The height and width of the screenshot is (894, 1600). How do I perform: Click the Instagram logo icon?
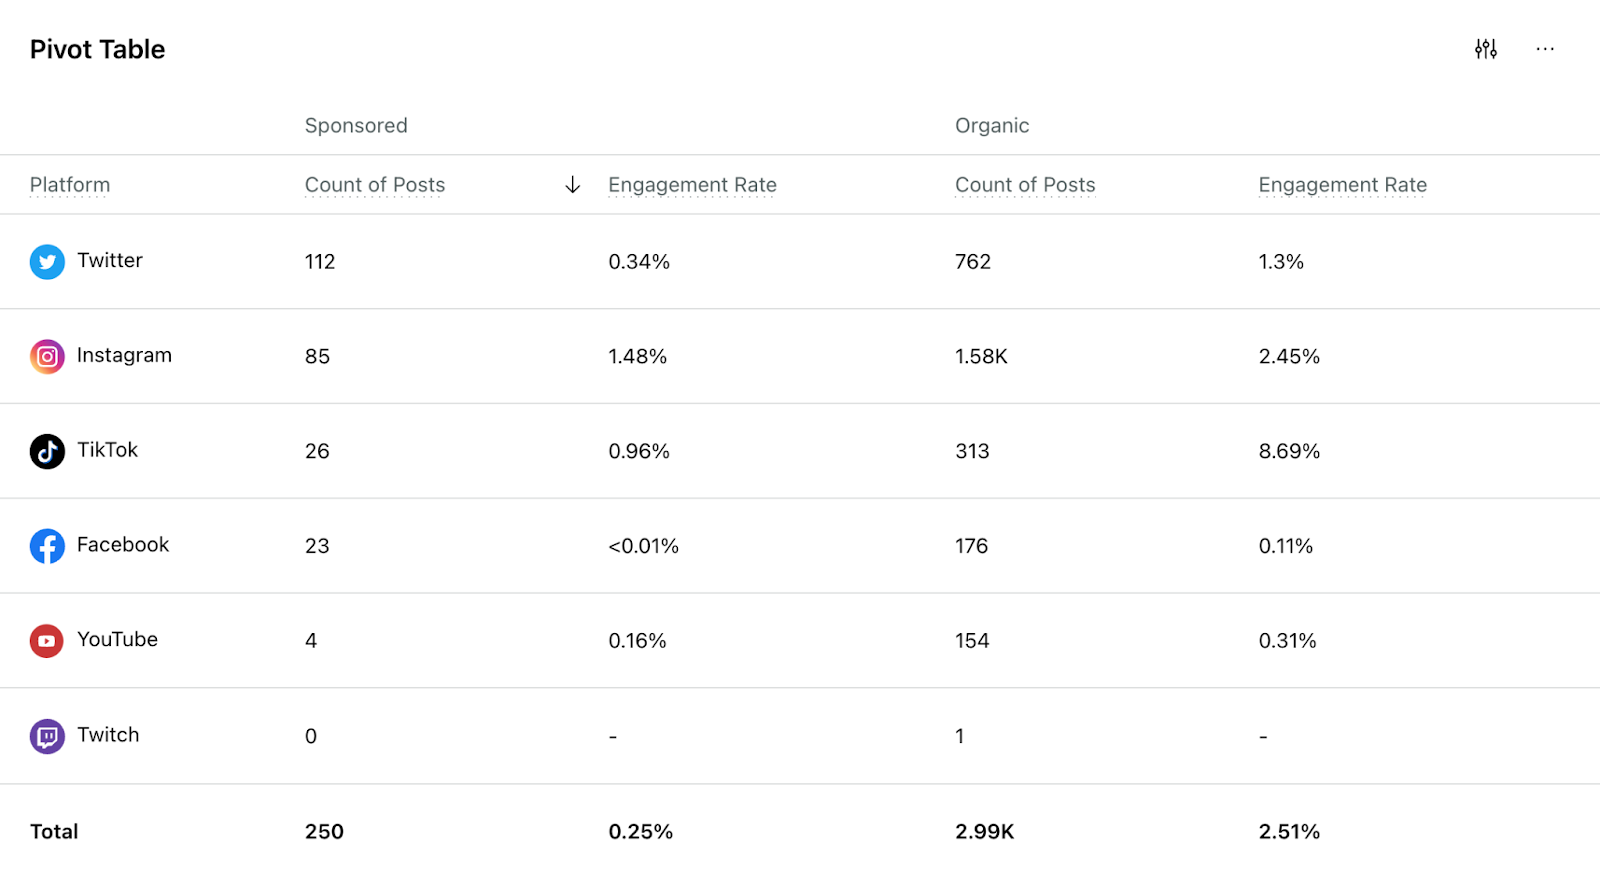pos(47,356)
